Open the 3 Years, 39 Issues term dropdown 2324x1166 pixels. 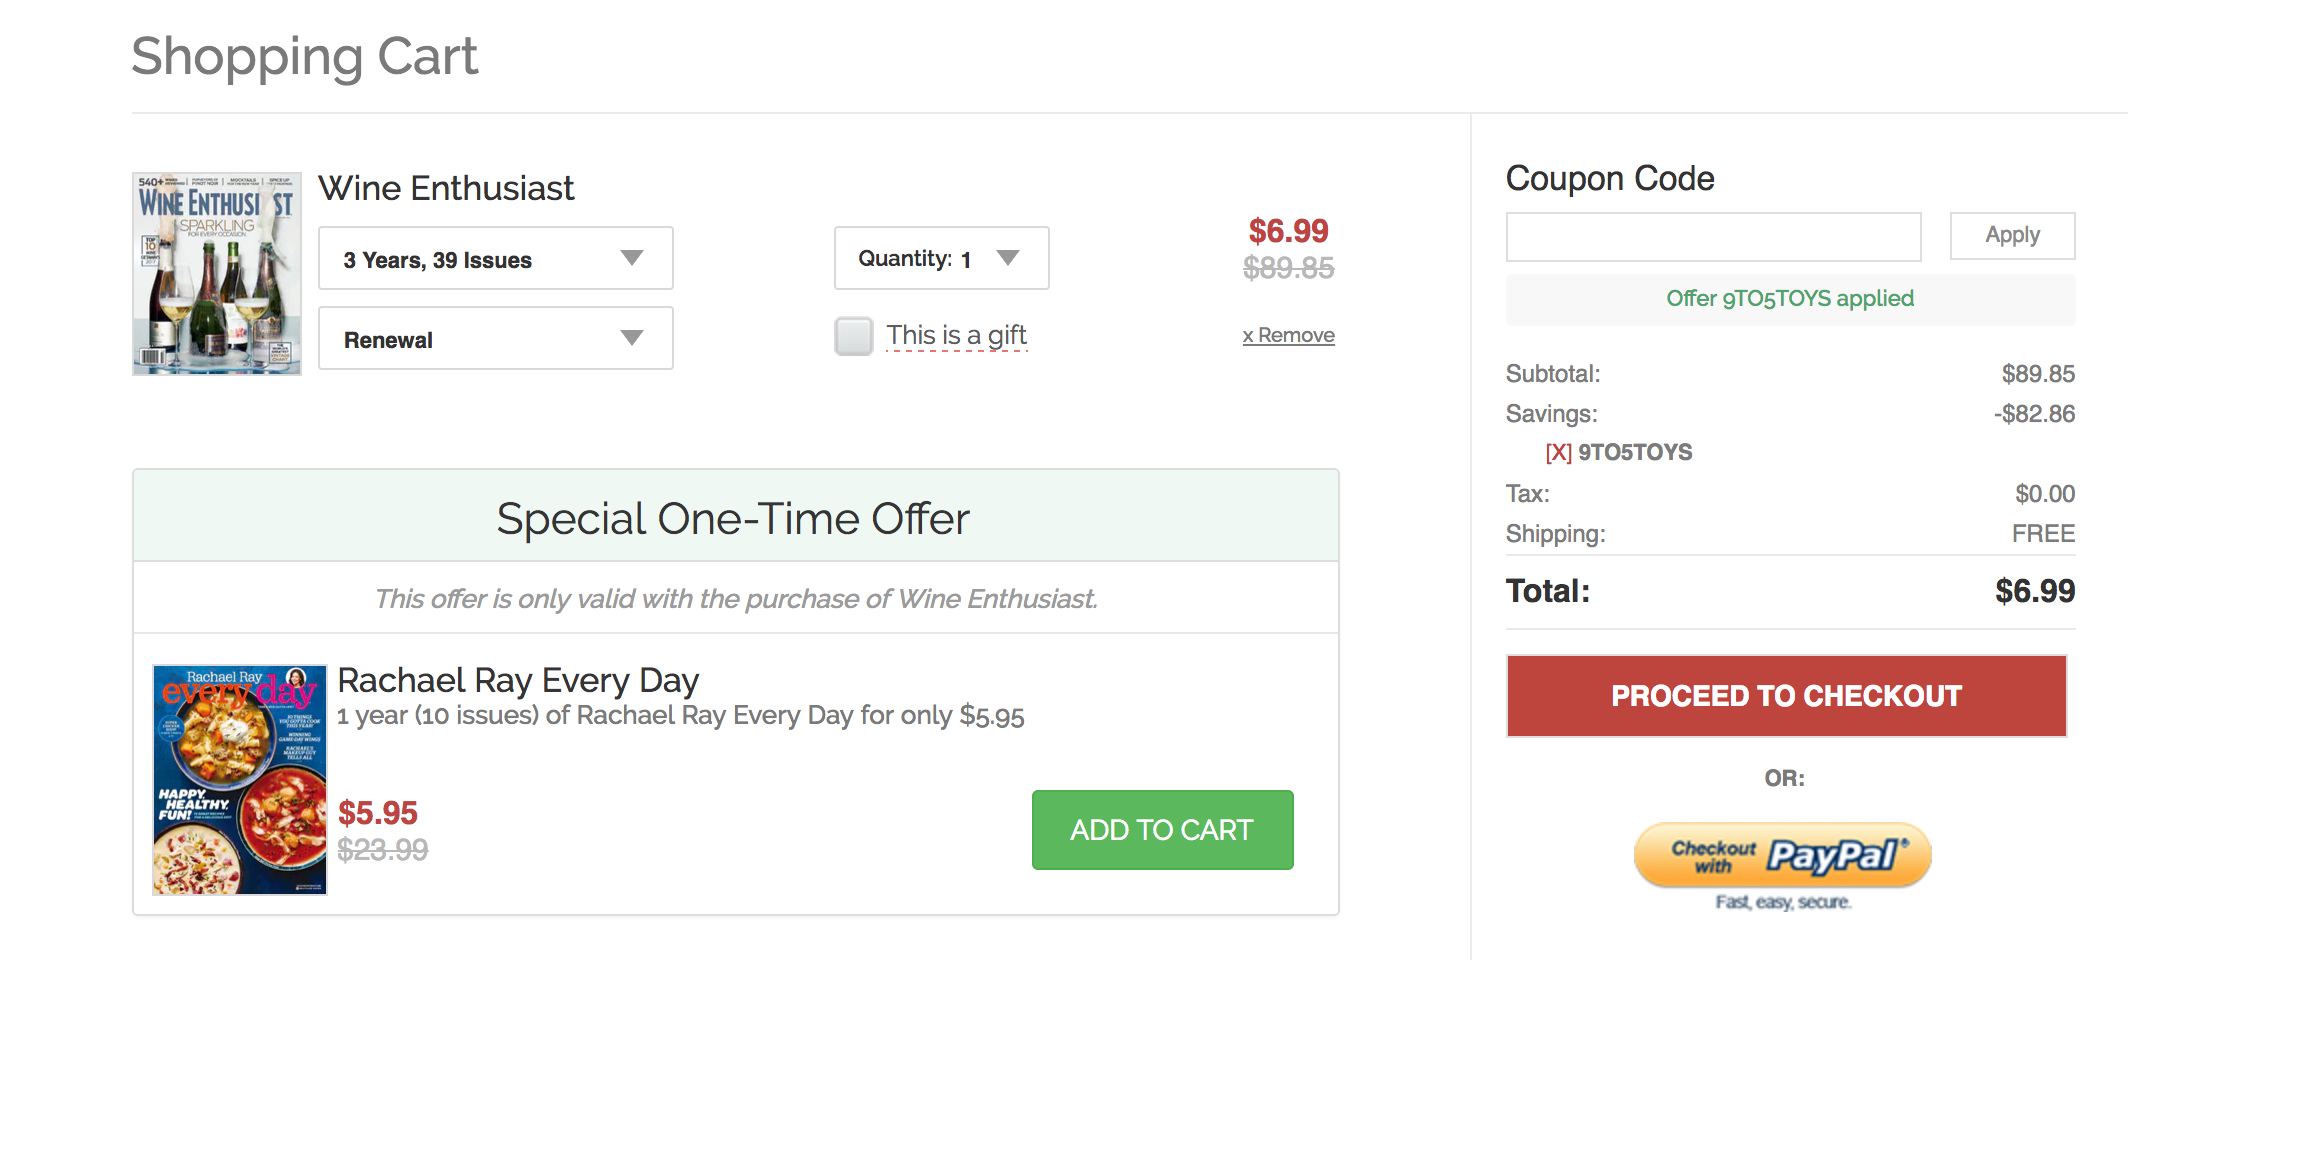[x=495, y=259]
